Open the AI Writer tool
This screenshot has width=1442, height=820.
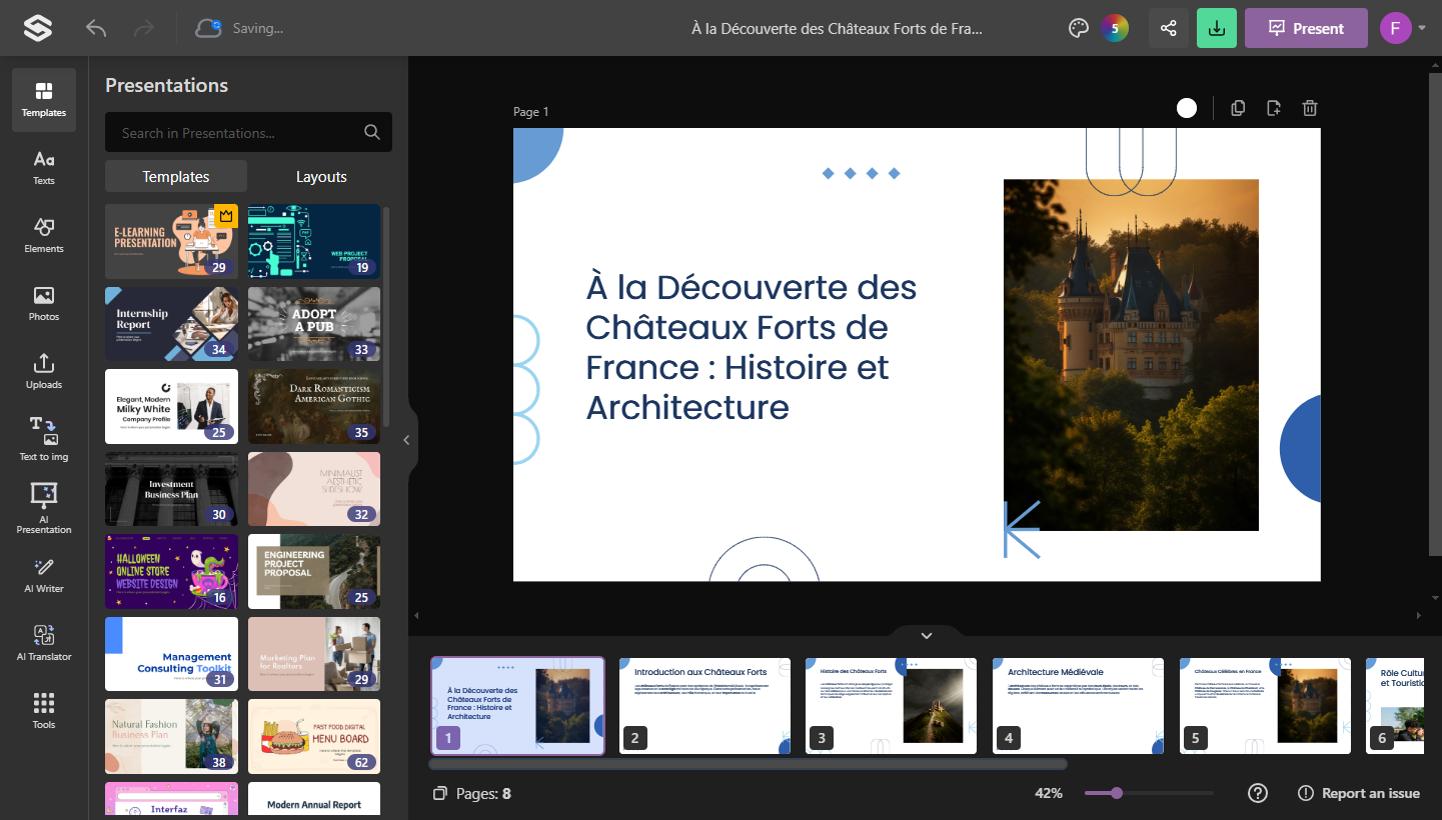pyautogui.click(x=43, y=575)
